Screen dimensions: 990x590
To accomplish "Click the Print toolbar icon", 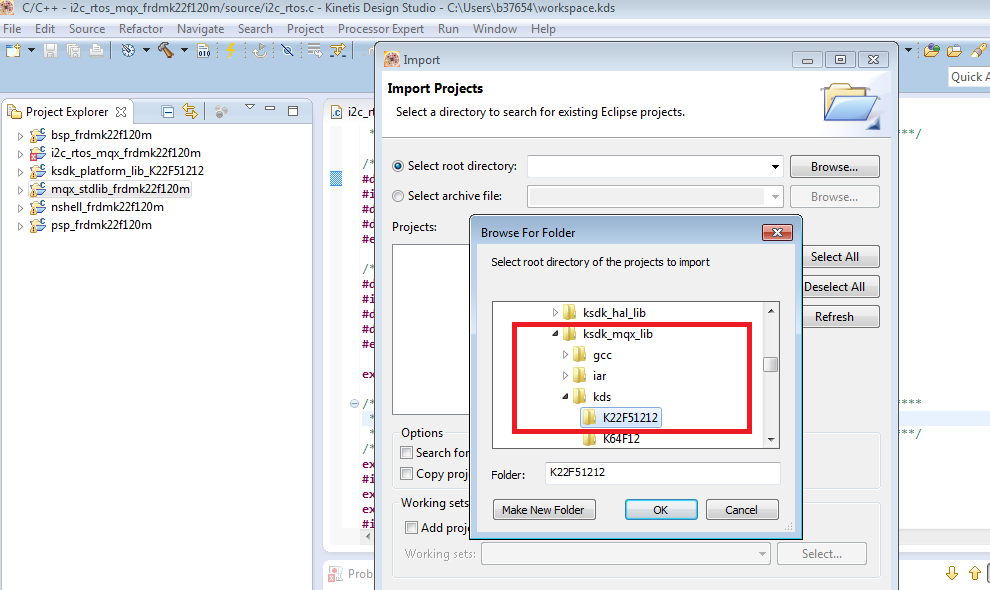I will (x=96, y=51).
